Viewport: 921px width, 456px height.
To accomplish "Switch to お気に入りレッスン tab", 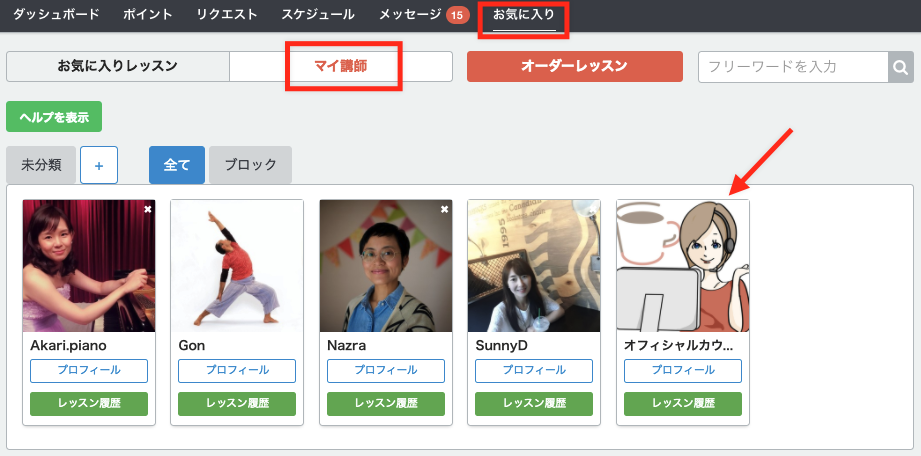I will (x=117, y=66).
